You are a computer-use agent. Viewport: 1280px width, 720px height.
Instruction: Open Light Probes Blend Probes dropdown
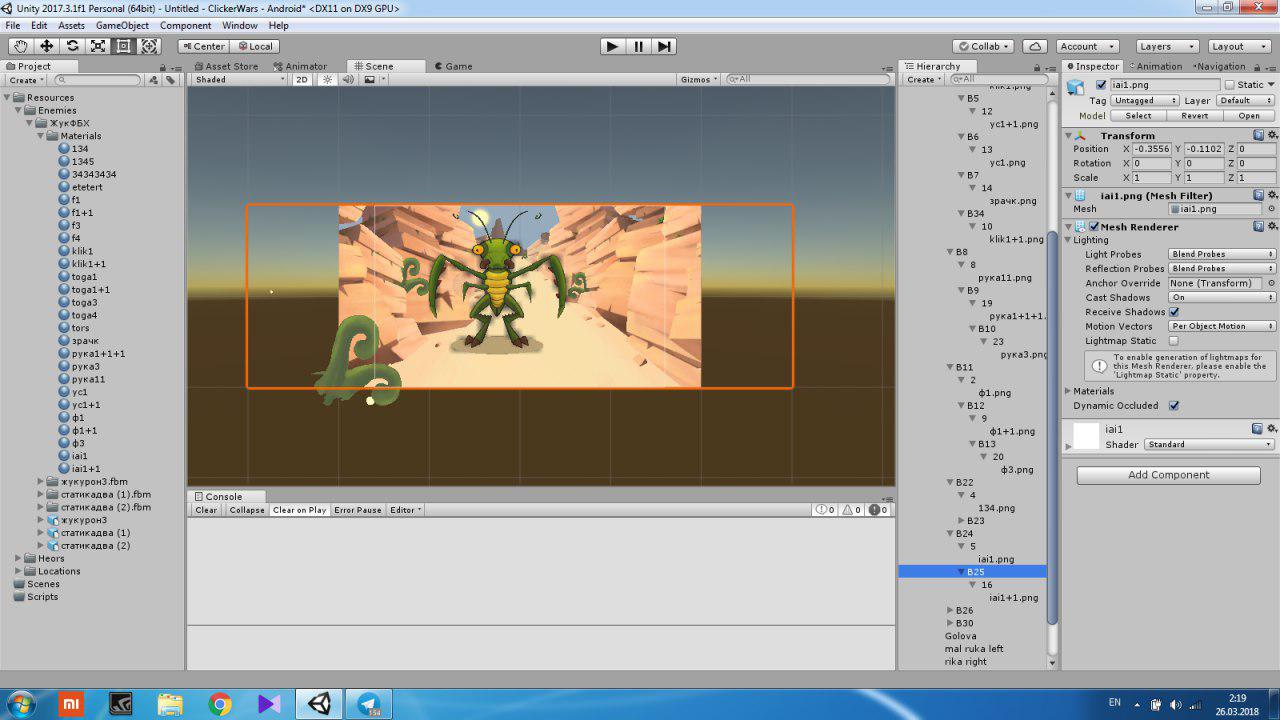[1223, 254]
